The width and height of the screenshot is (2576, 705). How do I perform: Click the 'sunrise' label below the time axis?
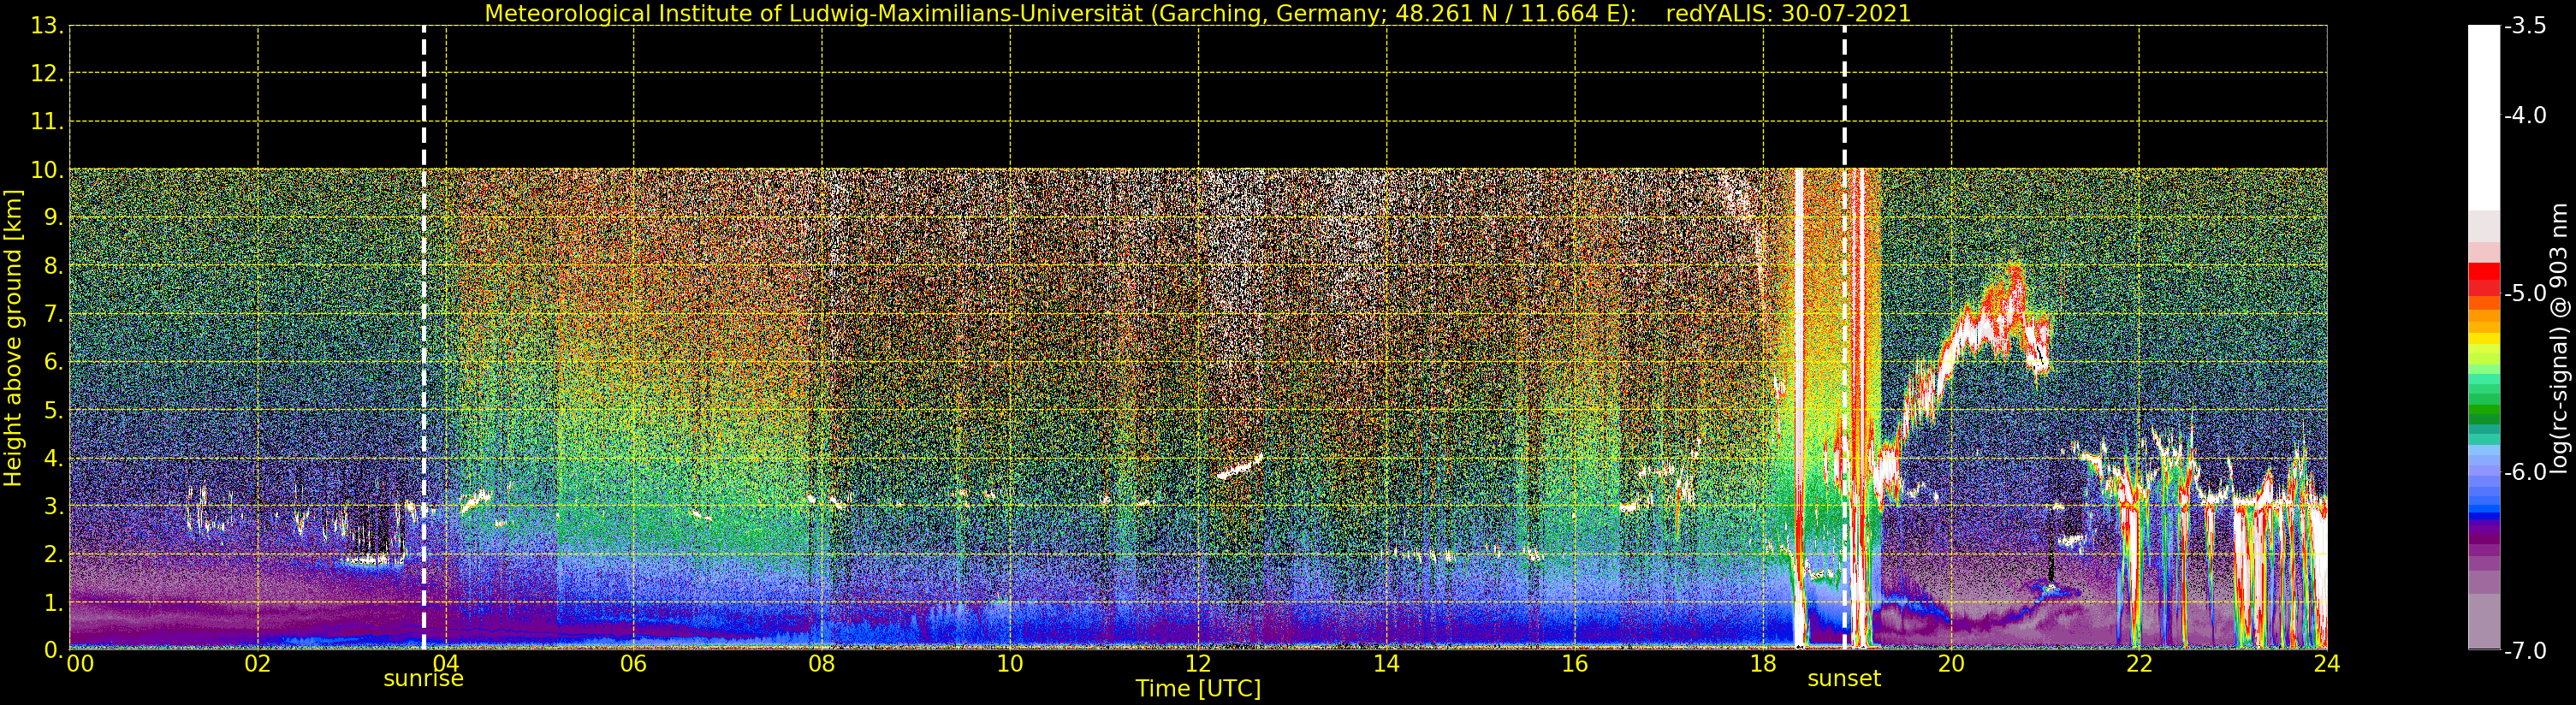[x=424, y=679]
